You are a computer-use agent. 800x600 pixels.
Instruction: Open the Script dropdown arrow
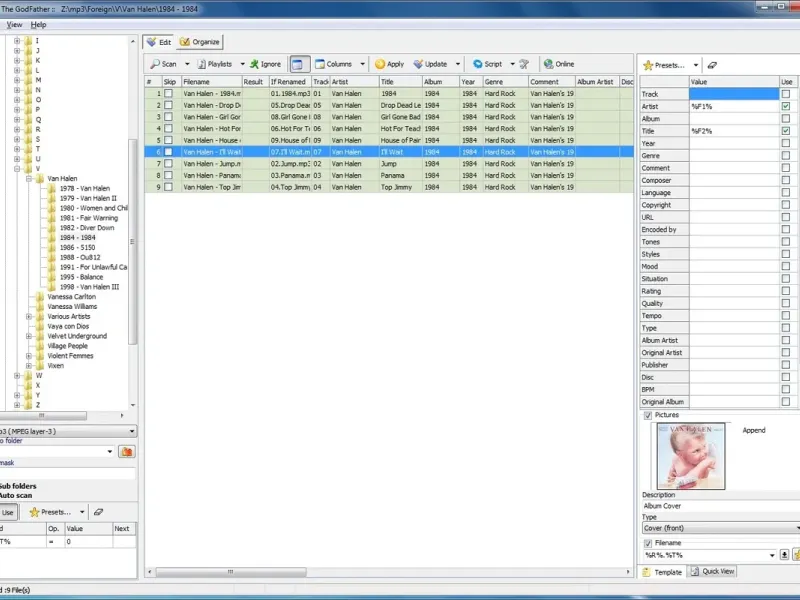(512, 64)
